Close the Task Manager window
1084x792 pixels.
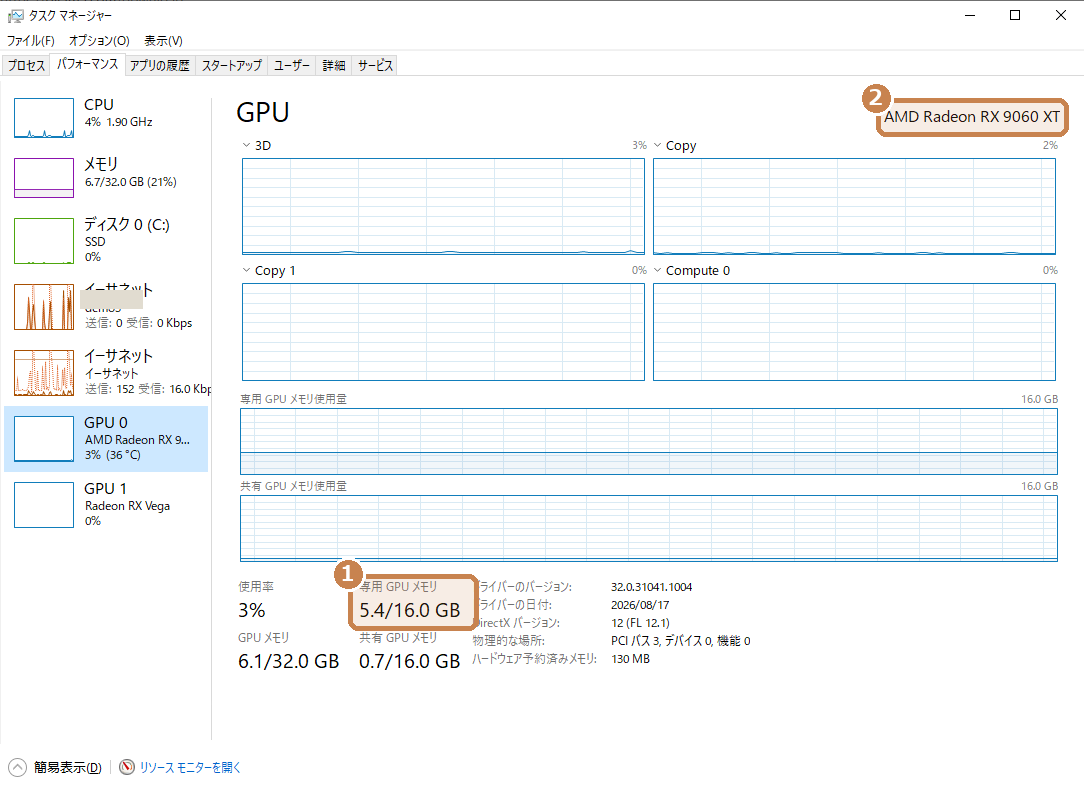[x=1060, y=15]
